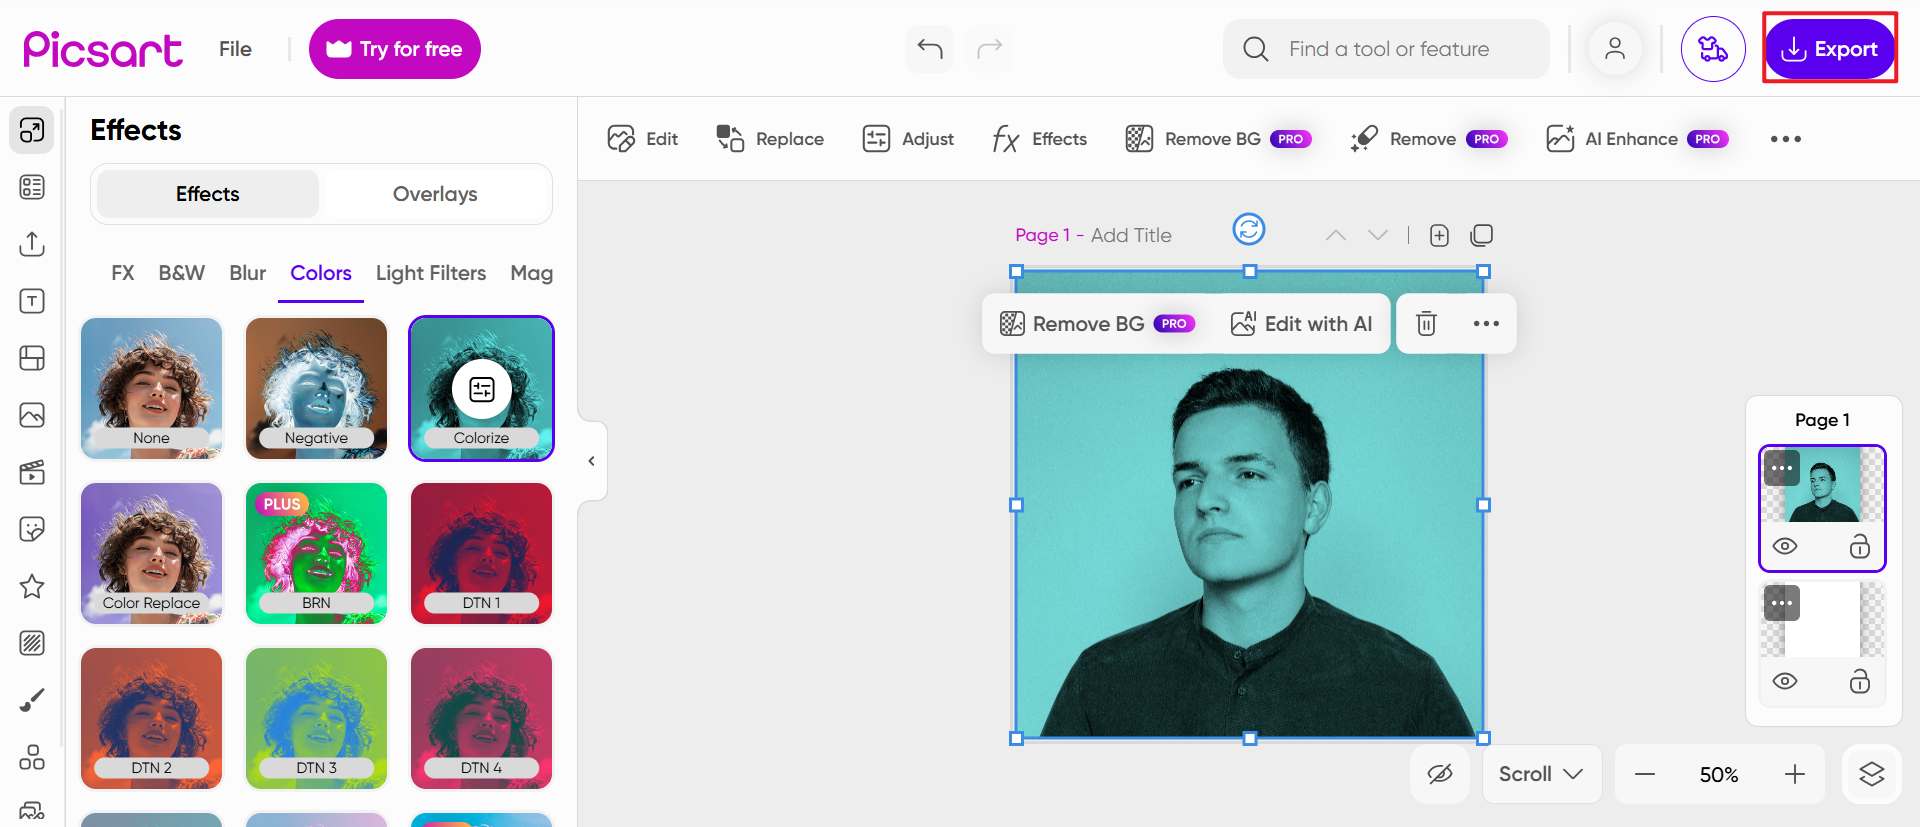Toggle lock on the second layer
This screenshot has width=1920, height=827.
[1859, 681]
